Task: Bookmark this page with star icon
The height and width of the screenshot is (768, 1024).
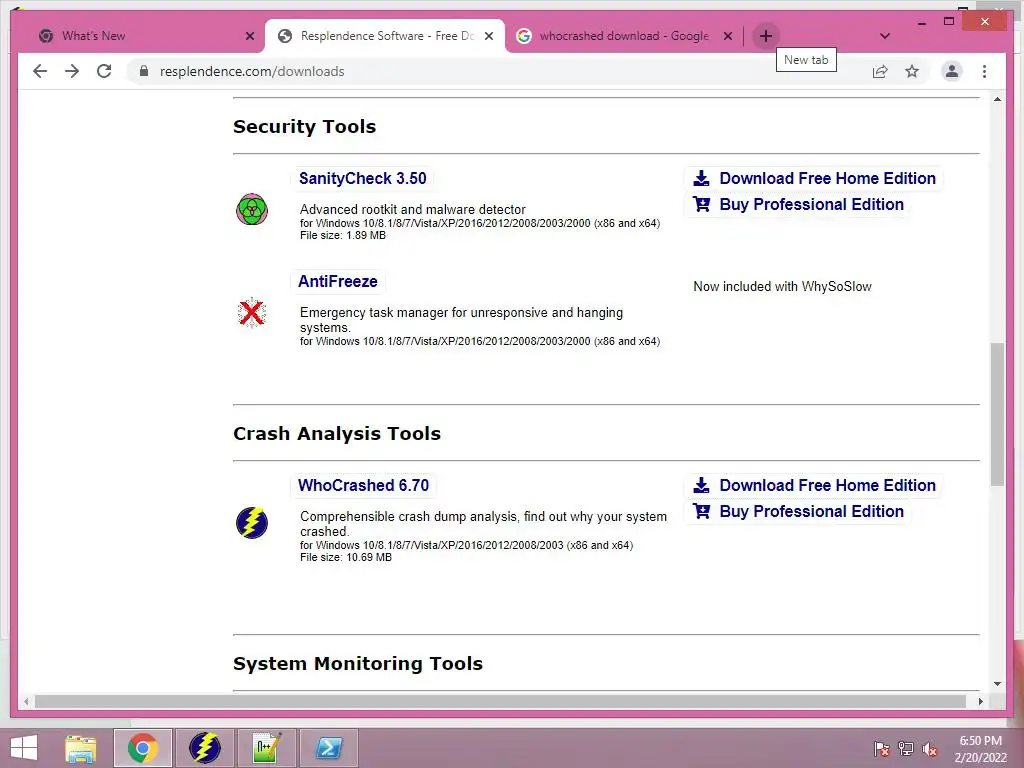Action: click(912, 71)
